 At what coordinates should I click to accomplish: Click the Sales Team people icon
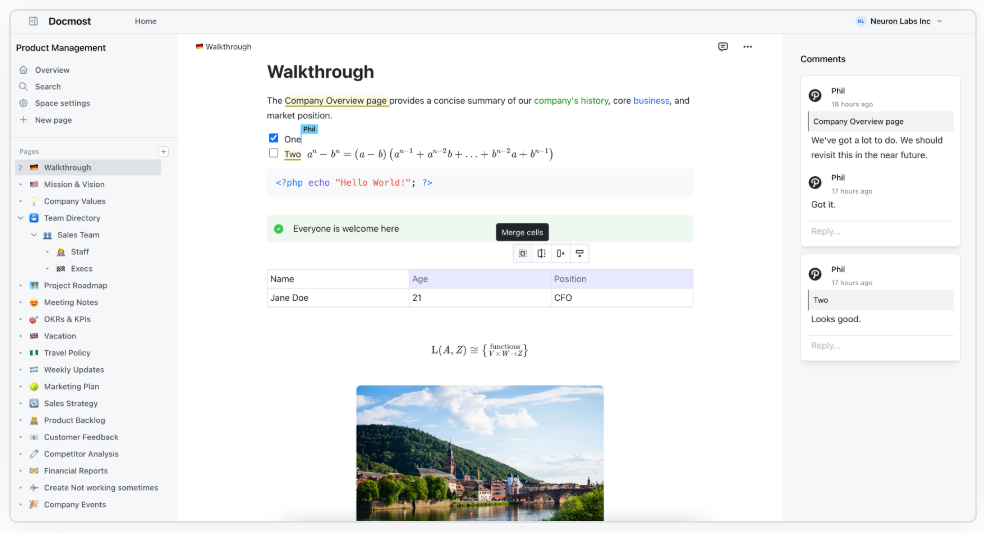47,235
